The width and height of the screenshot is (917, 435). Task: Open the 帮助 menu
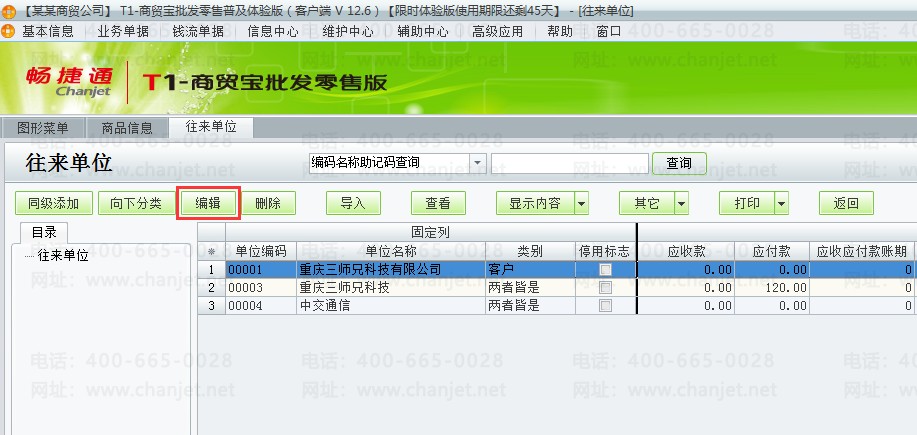click(560, 32)
